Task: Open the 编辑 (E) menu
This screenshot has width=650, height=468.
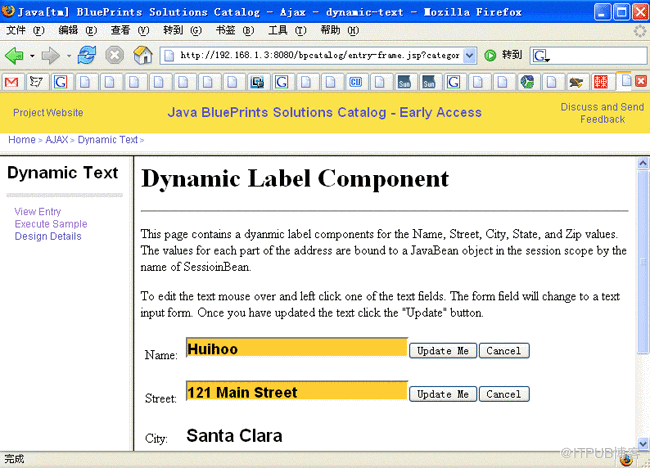Action: pos(78,30)
